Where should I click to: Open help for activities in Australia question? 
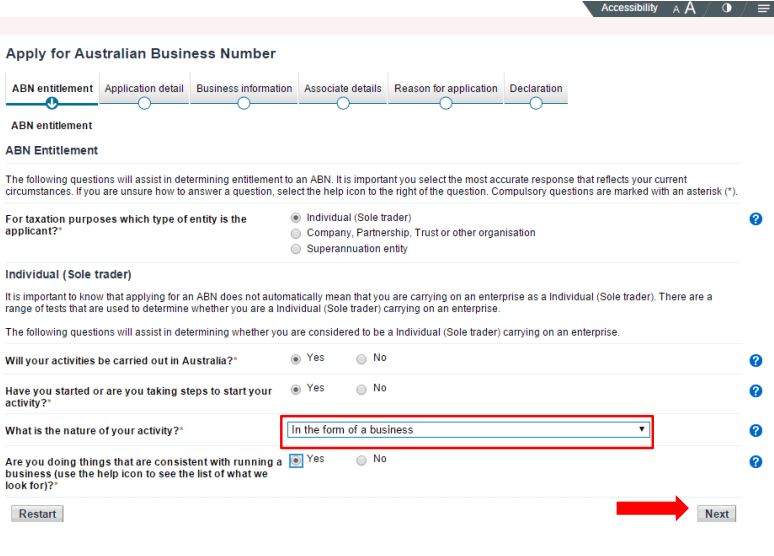coord(756,361)
